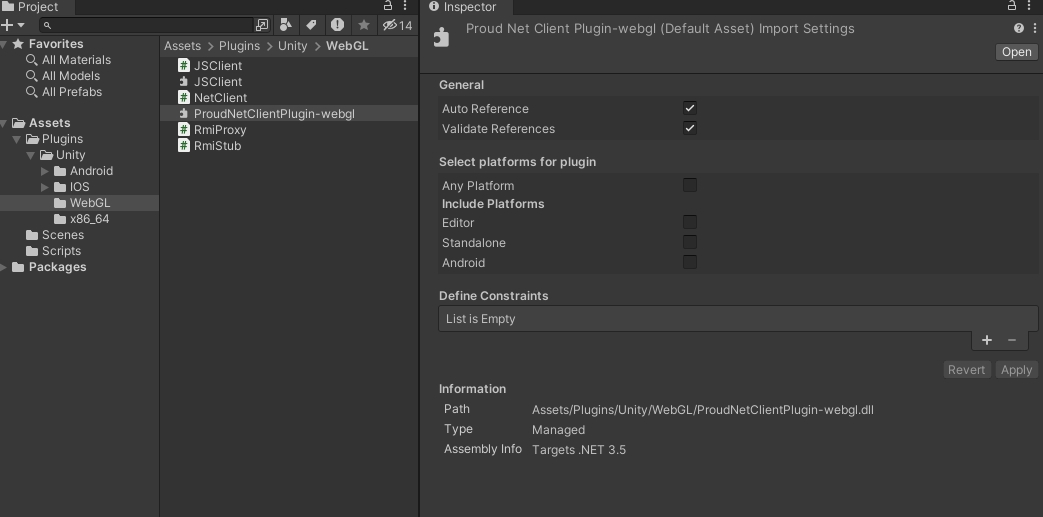The image size is (1043, 517).
Task: Check the Android platform checkbox
Action: pos(689,262)
